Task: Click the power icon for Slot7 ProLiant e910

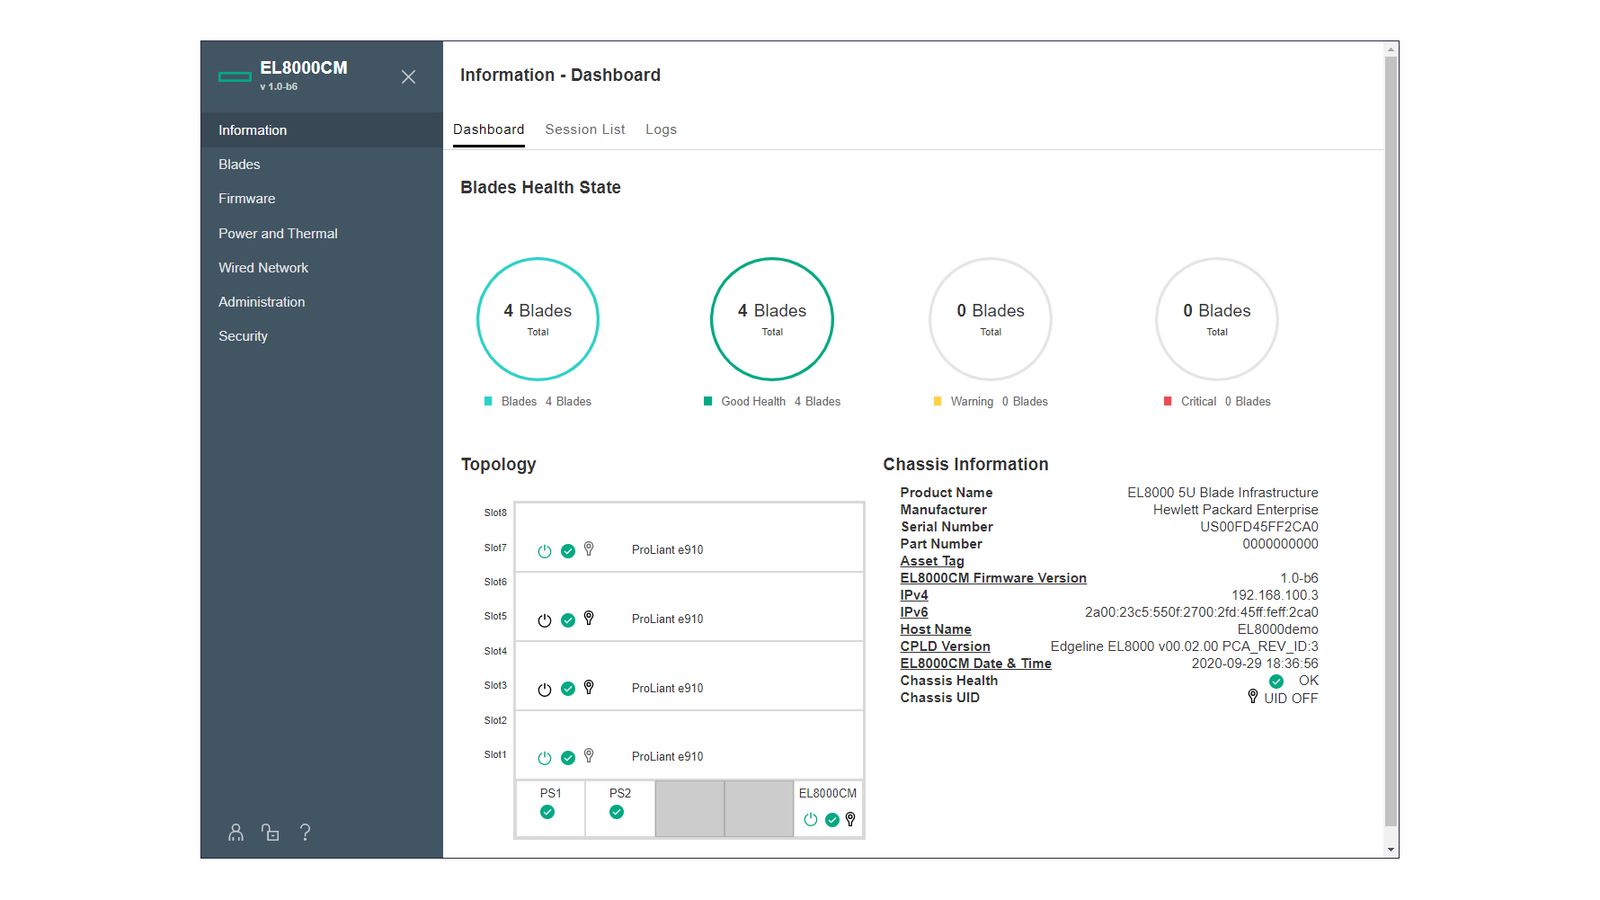Action: tap(545, 550)
